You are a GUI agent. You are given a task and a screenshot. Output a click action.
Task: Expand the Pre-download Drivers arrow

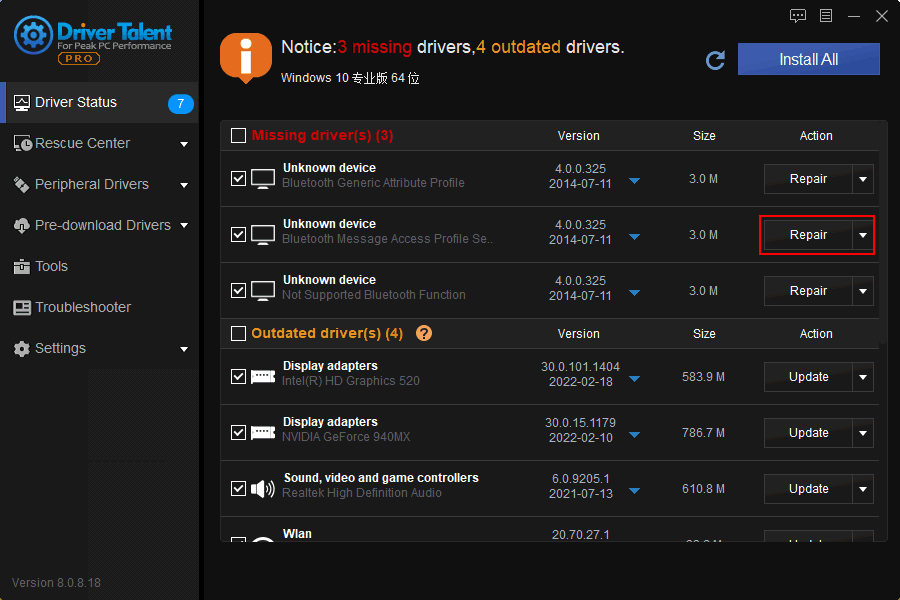click(184, 226)
